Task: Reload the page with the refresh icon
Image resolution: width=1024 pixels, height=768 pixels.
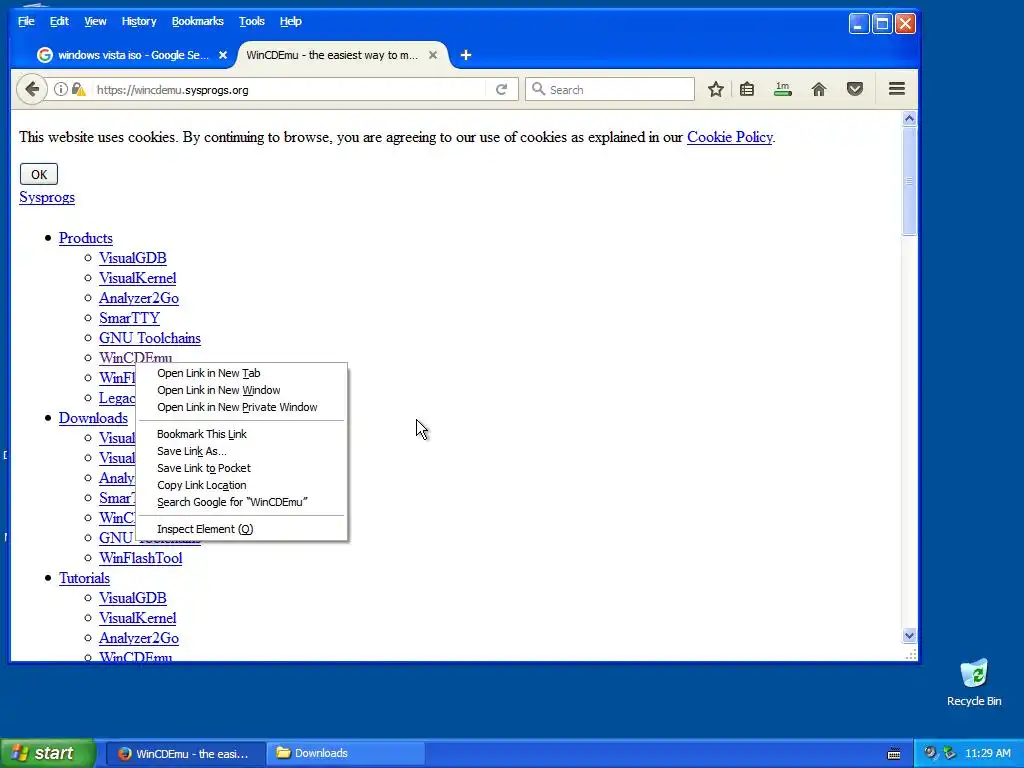Action: 502,89
